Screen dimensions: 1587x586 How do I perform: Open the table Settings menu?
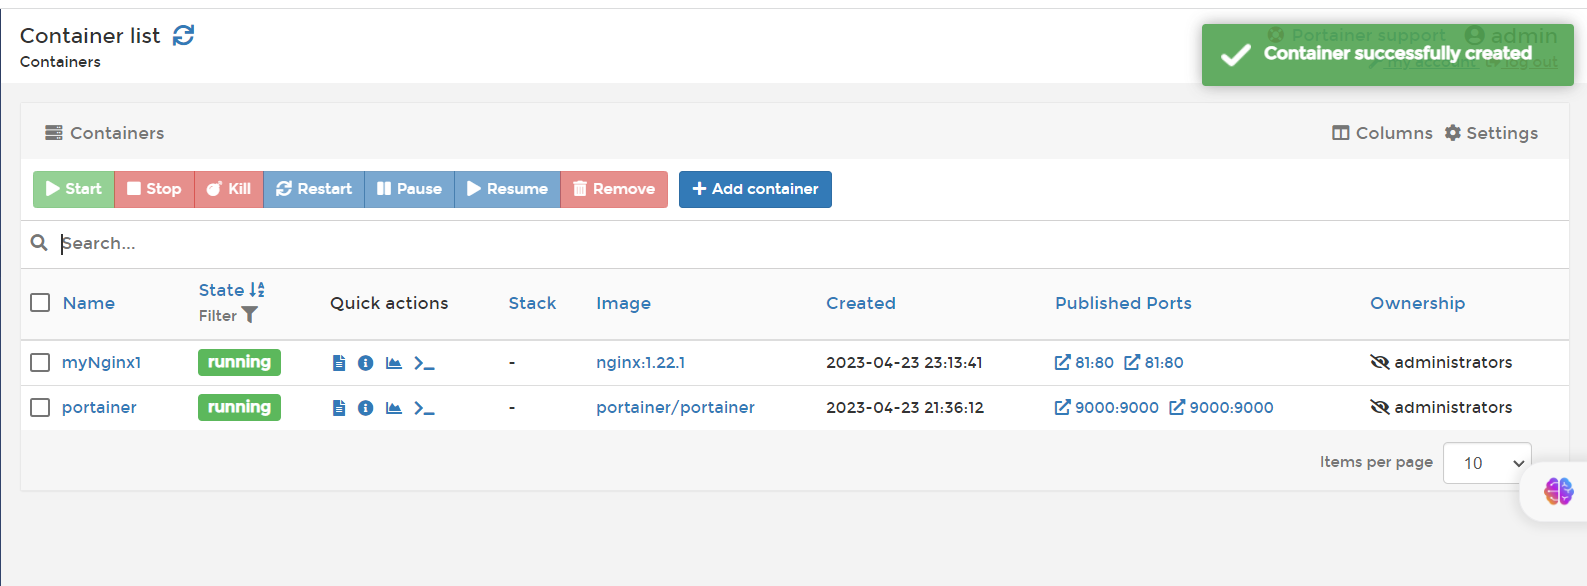[1491, 133]
